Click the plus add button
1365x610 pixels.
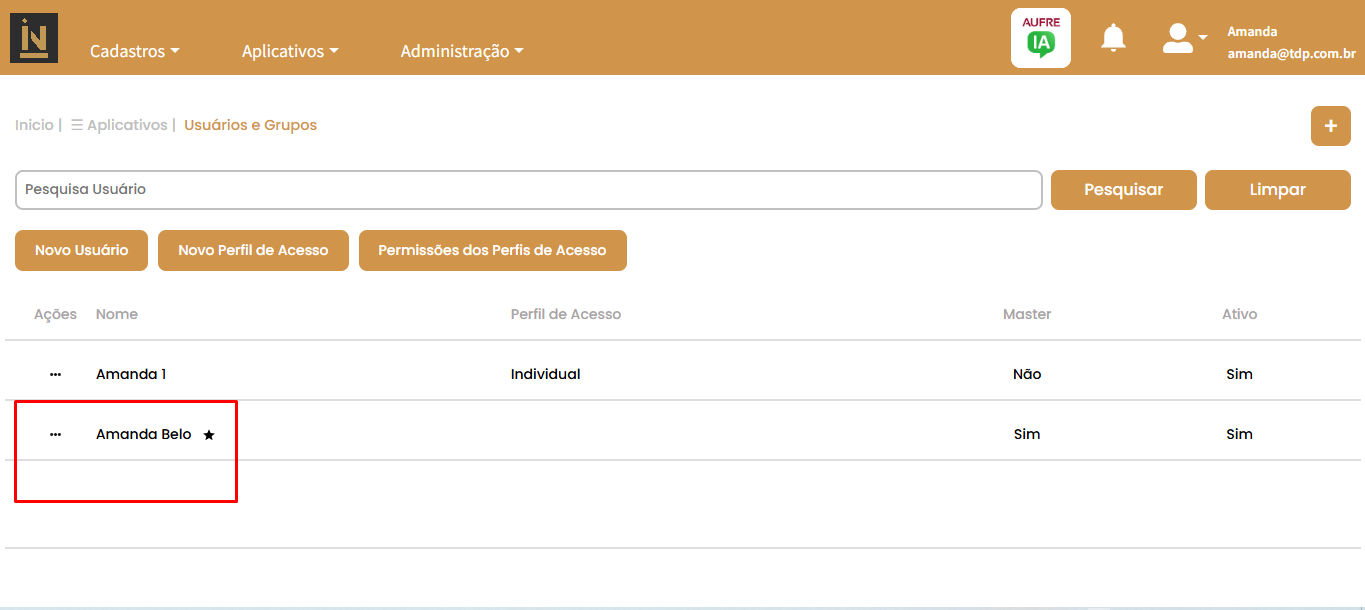pyautogui.click(x=1330, y=126)
